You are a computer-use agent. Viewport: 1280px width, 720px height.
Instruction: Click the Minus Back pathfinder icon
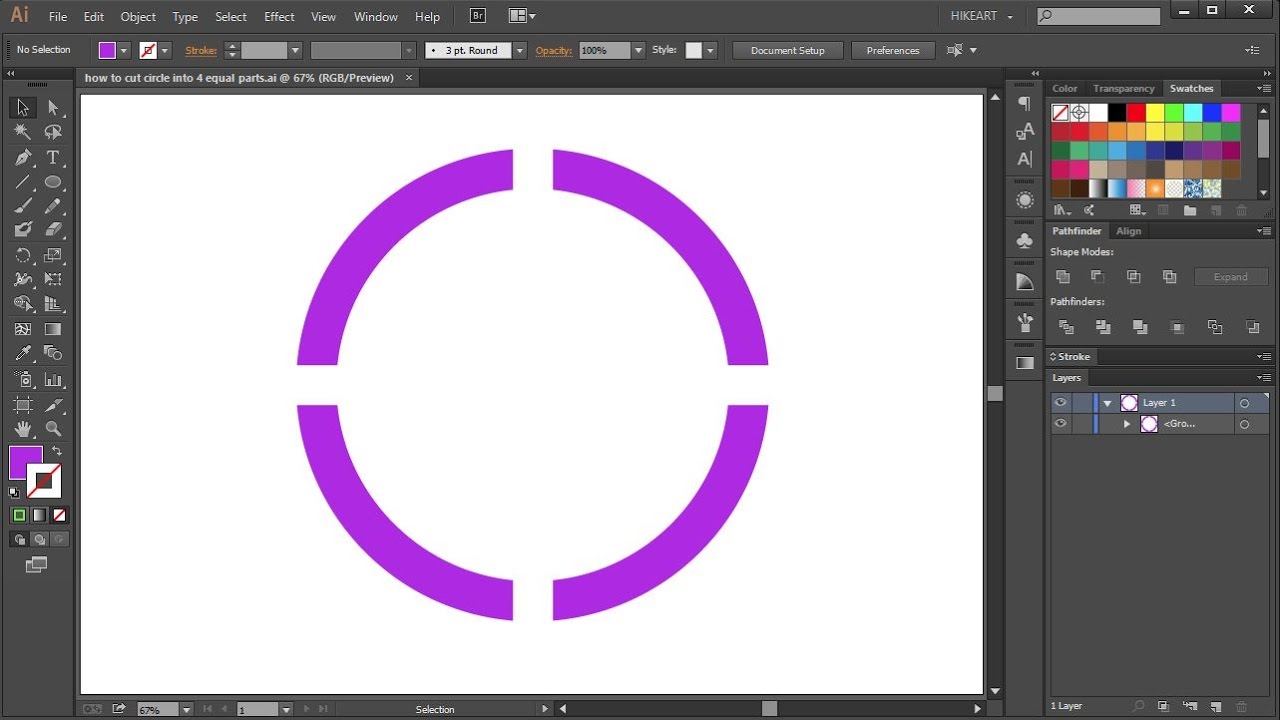[1252, 327]
